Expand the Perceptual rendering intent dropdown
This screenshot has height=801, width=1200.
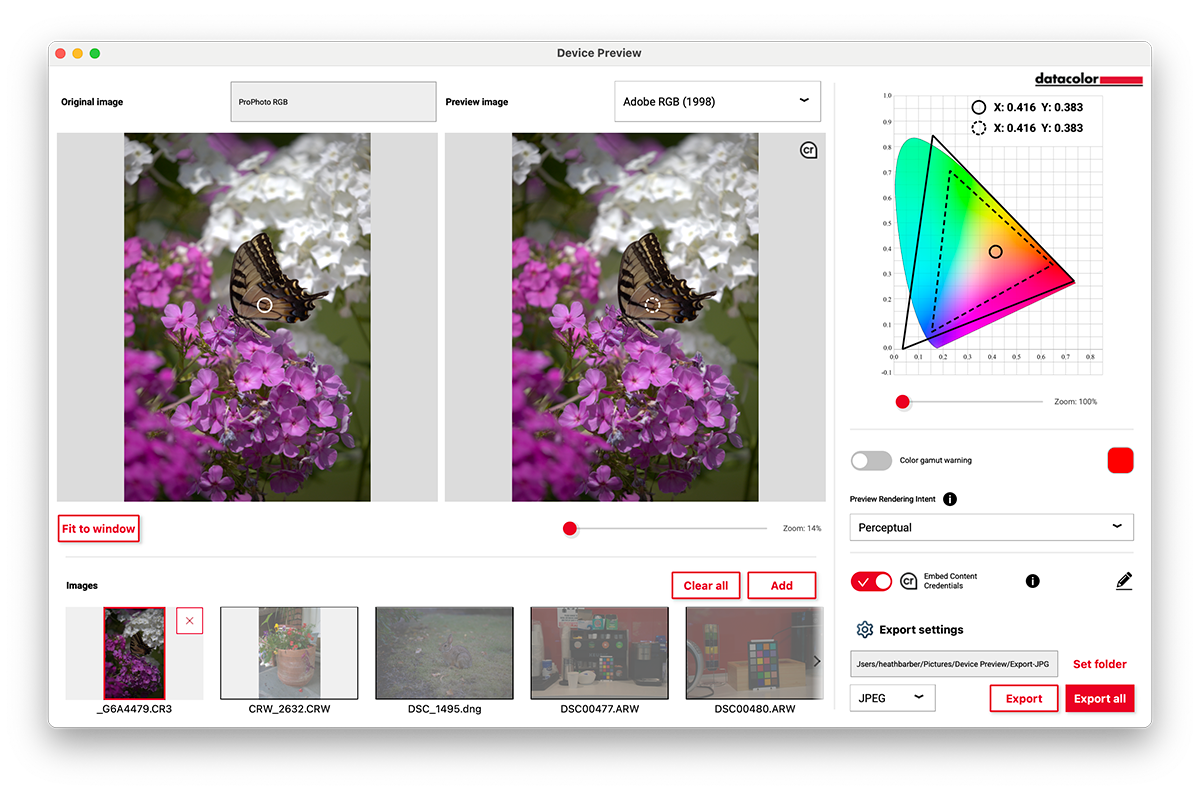(x=991, y=527)
